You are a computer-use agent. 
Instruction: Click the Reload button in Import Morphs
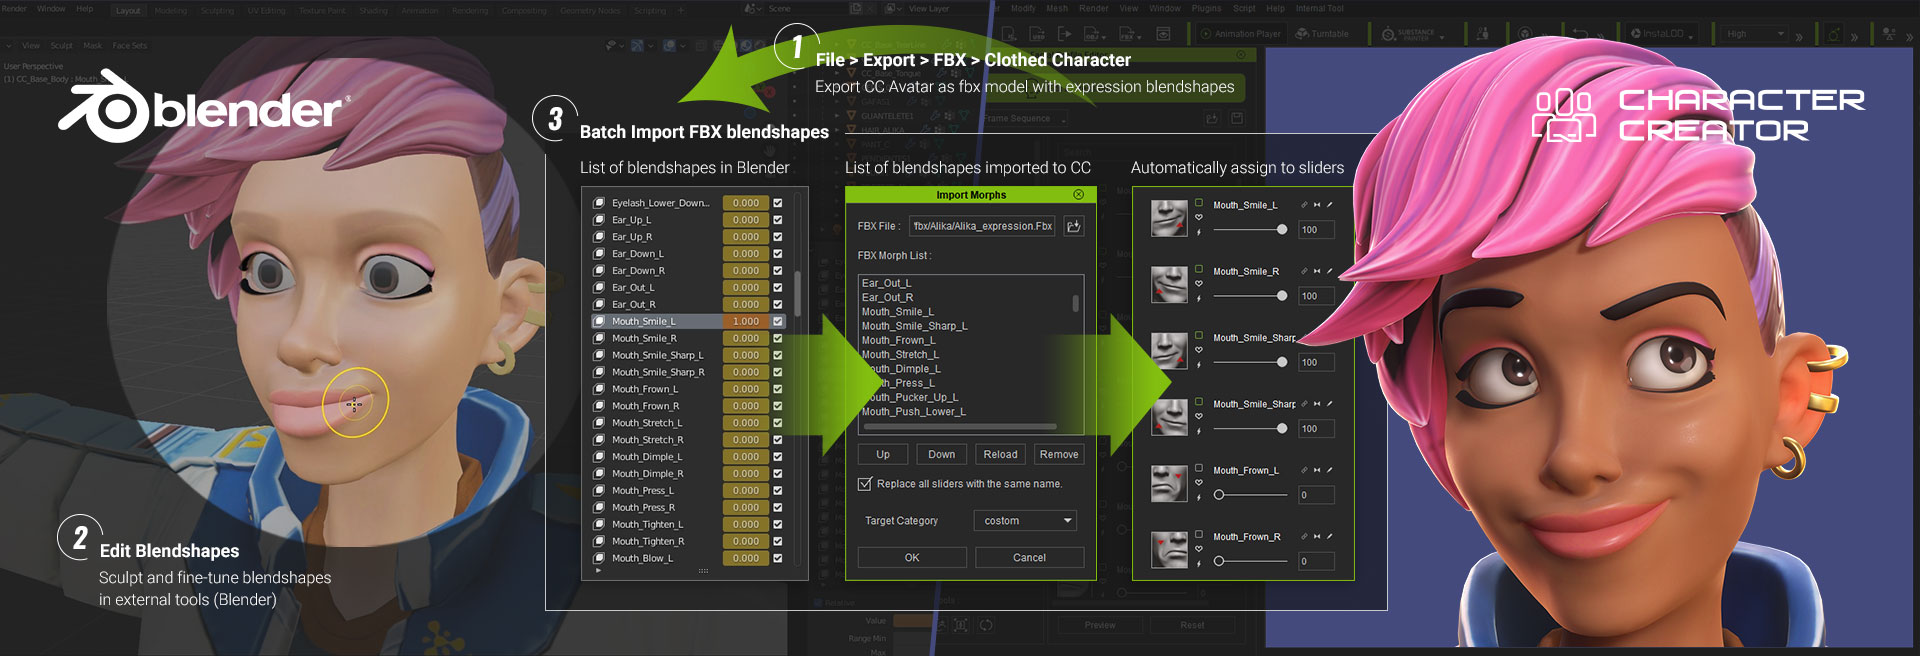pyautogui.click(x=1000, y=454)
